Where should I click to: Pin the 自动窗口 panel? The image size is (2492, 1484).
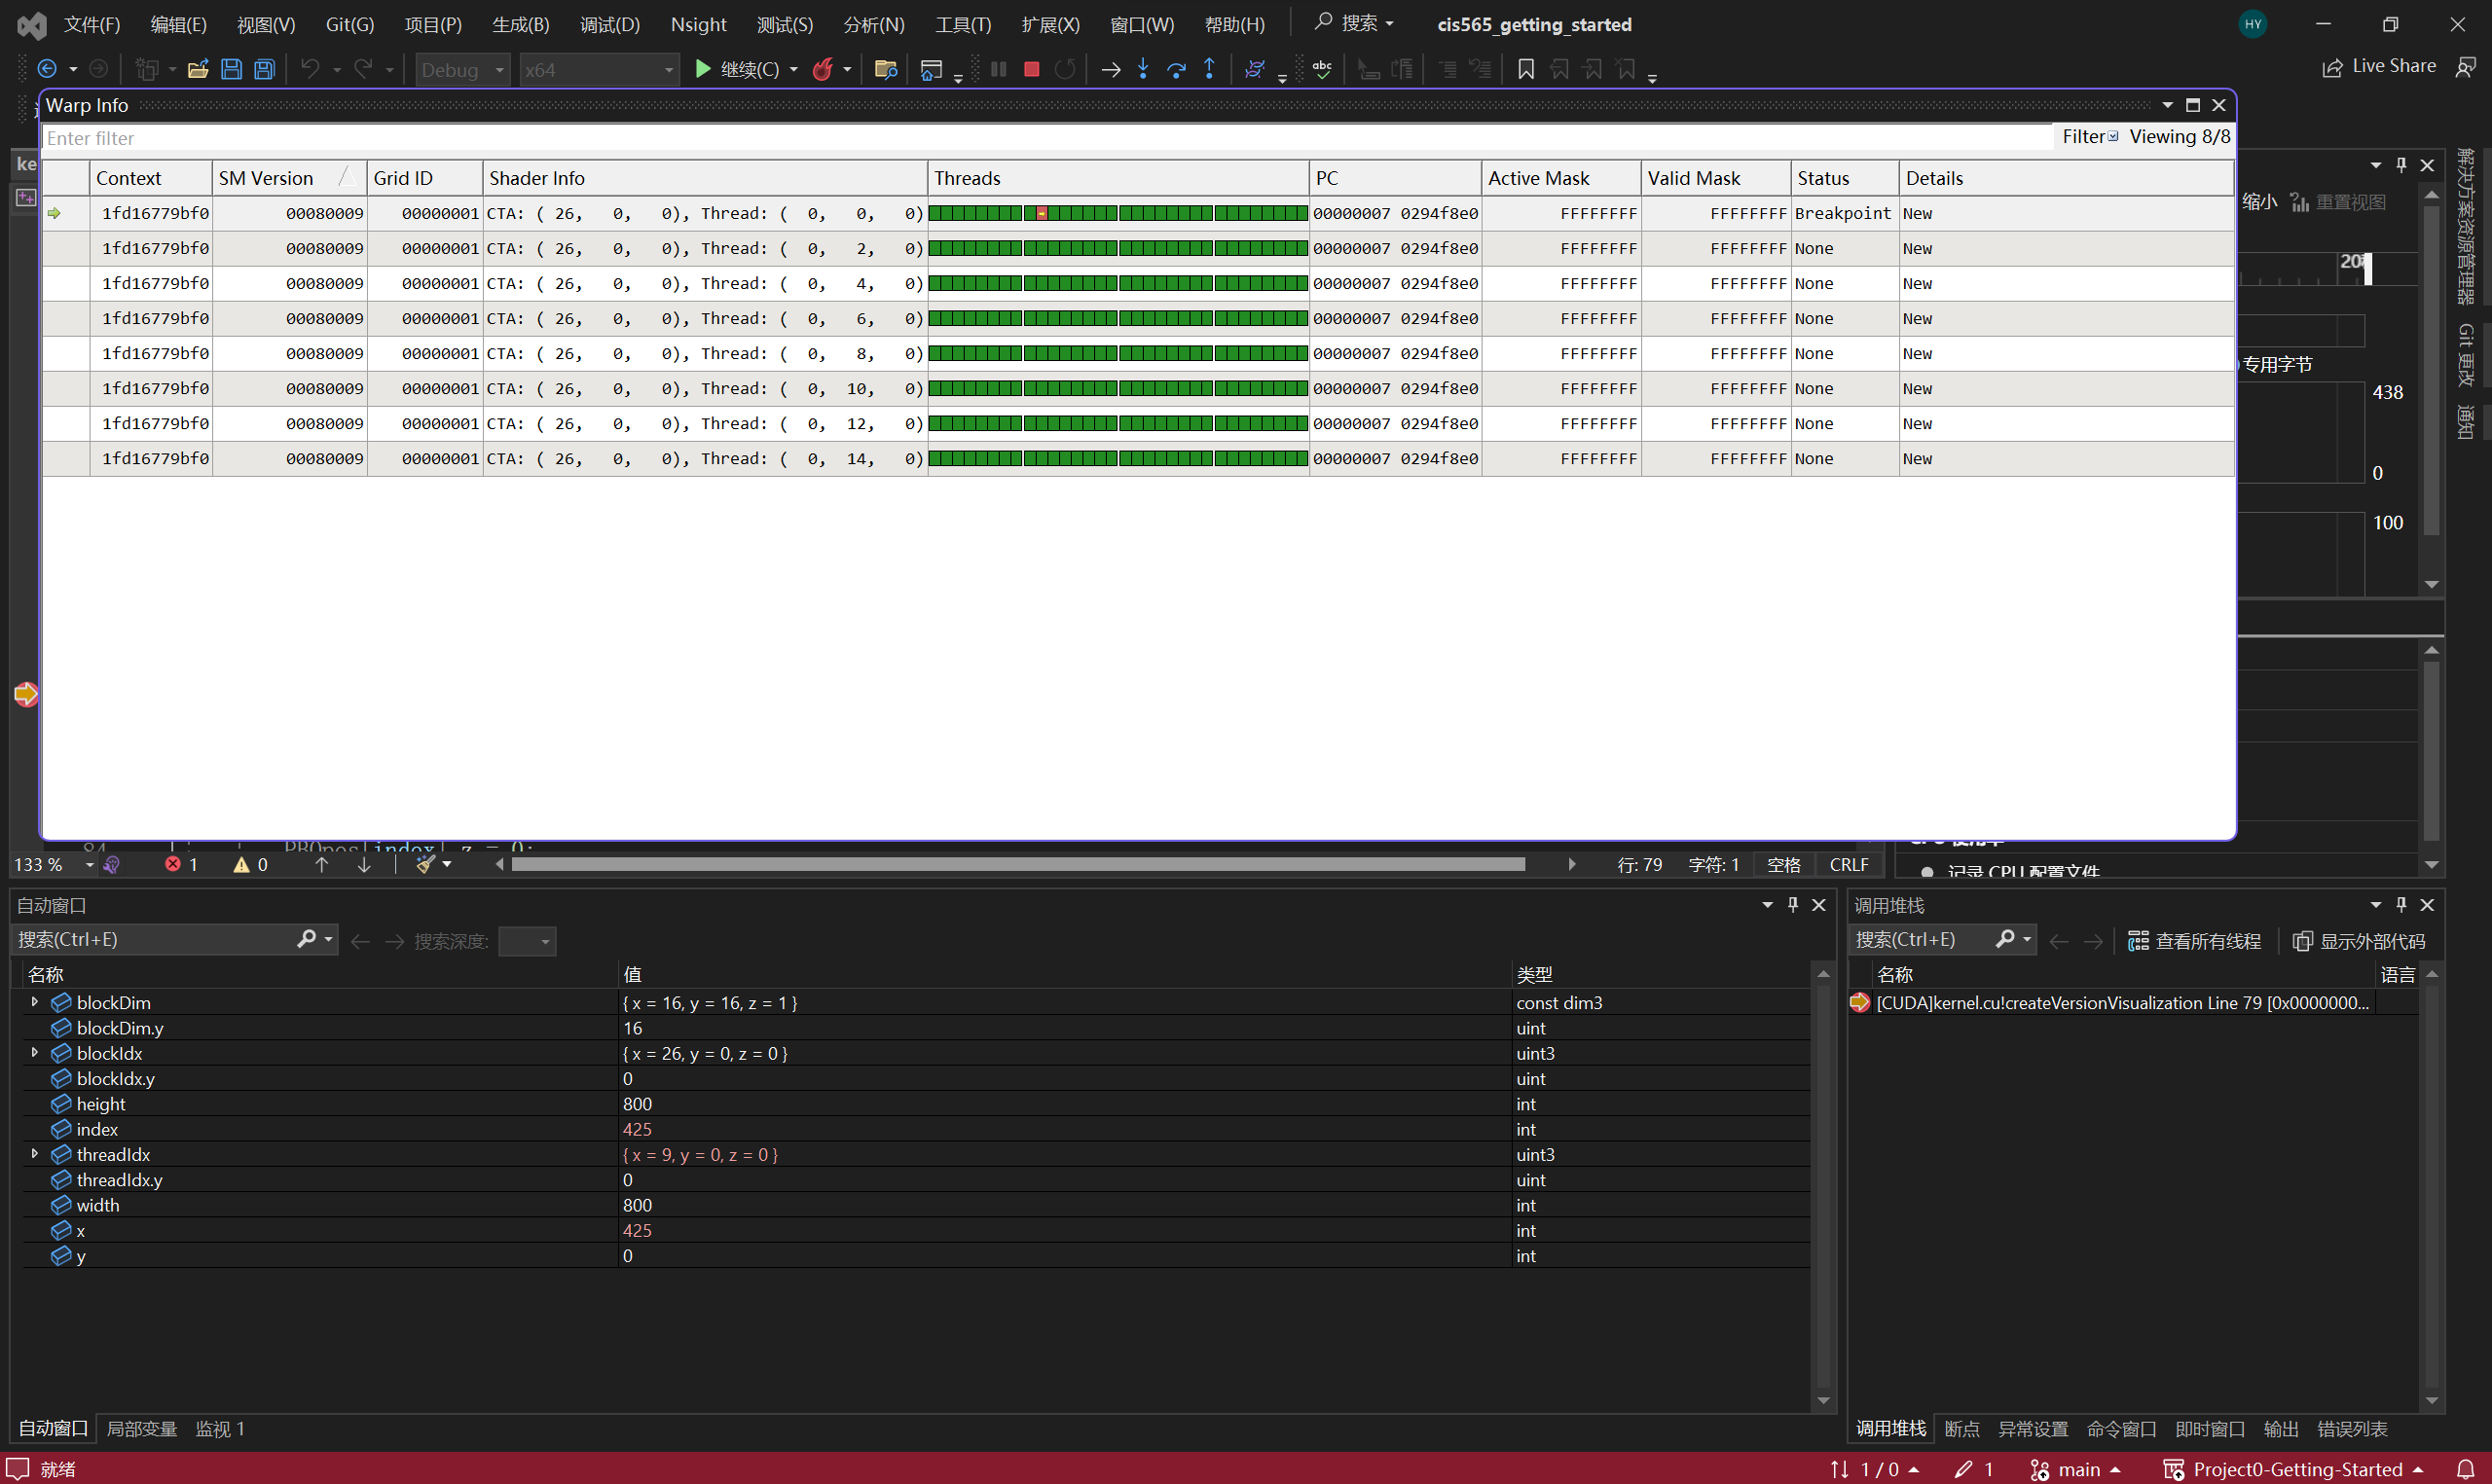point(1793,905)
